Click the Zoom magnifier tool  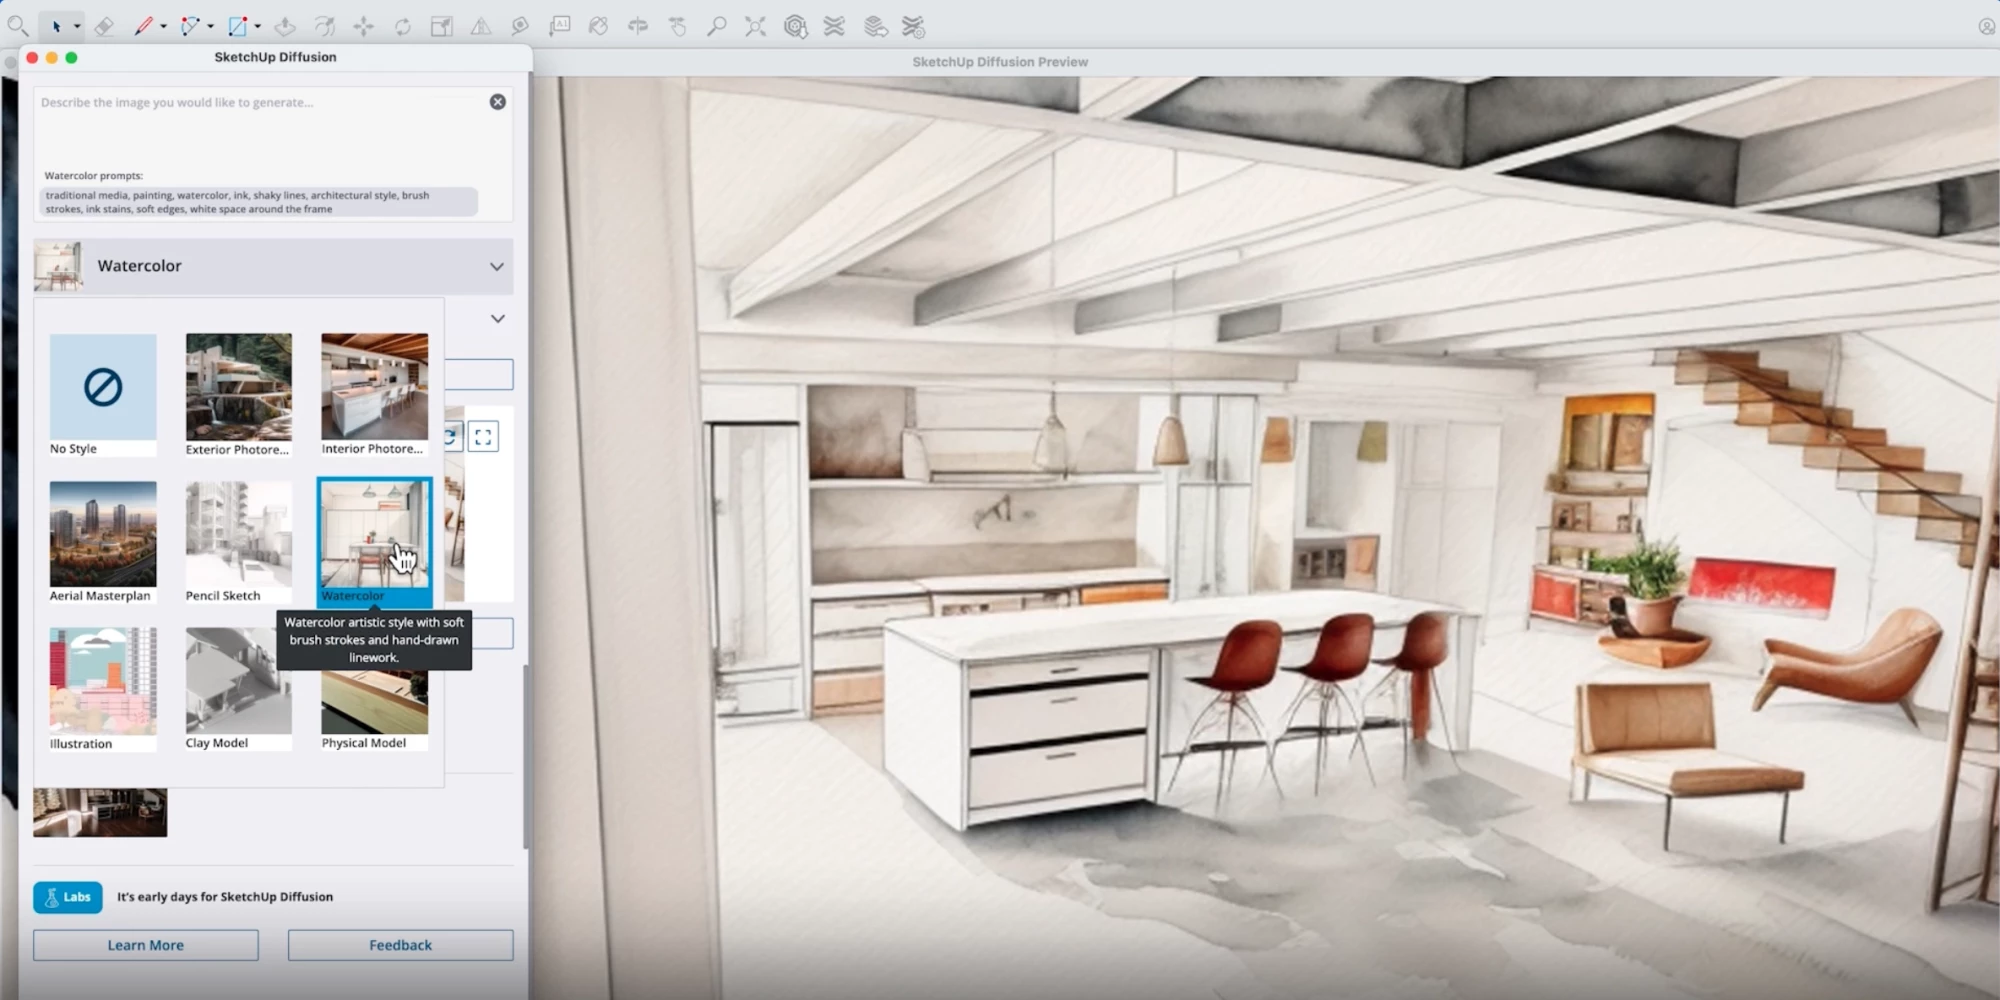click(716, 27)
